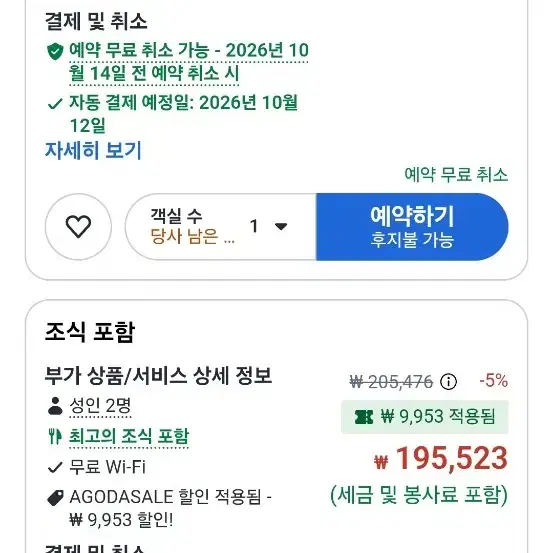Click checkmark beside 자동 결제 예정일

pyautogui.click(x=55, y=104)
